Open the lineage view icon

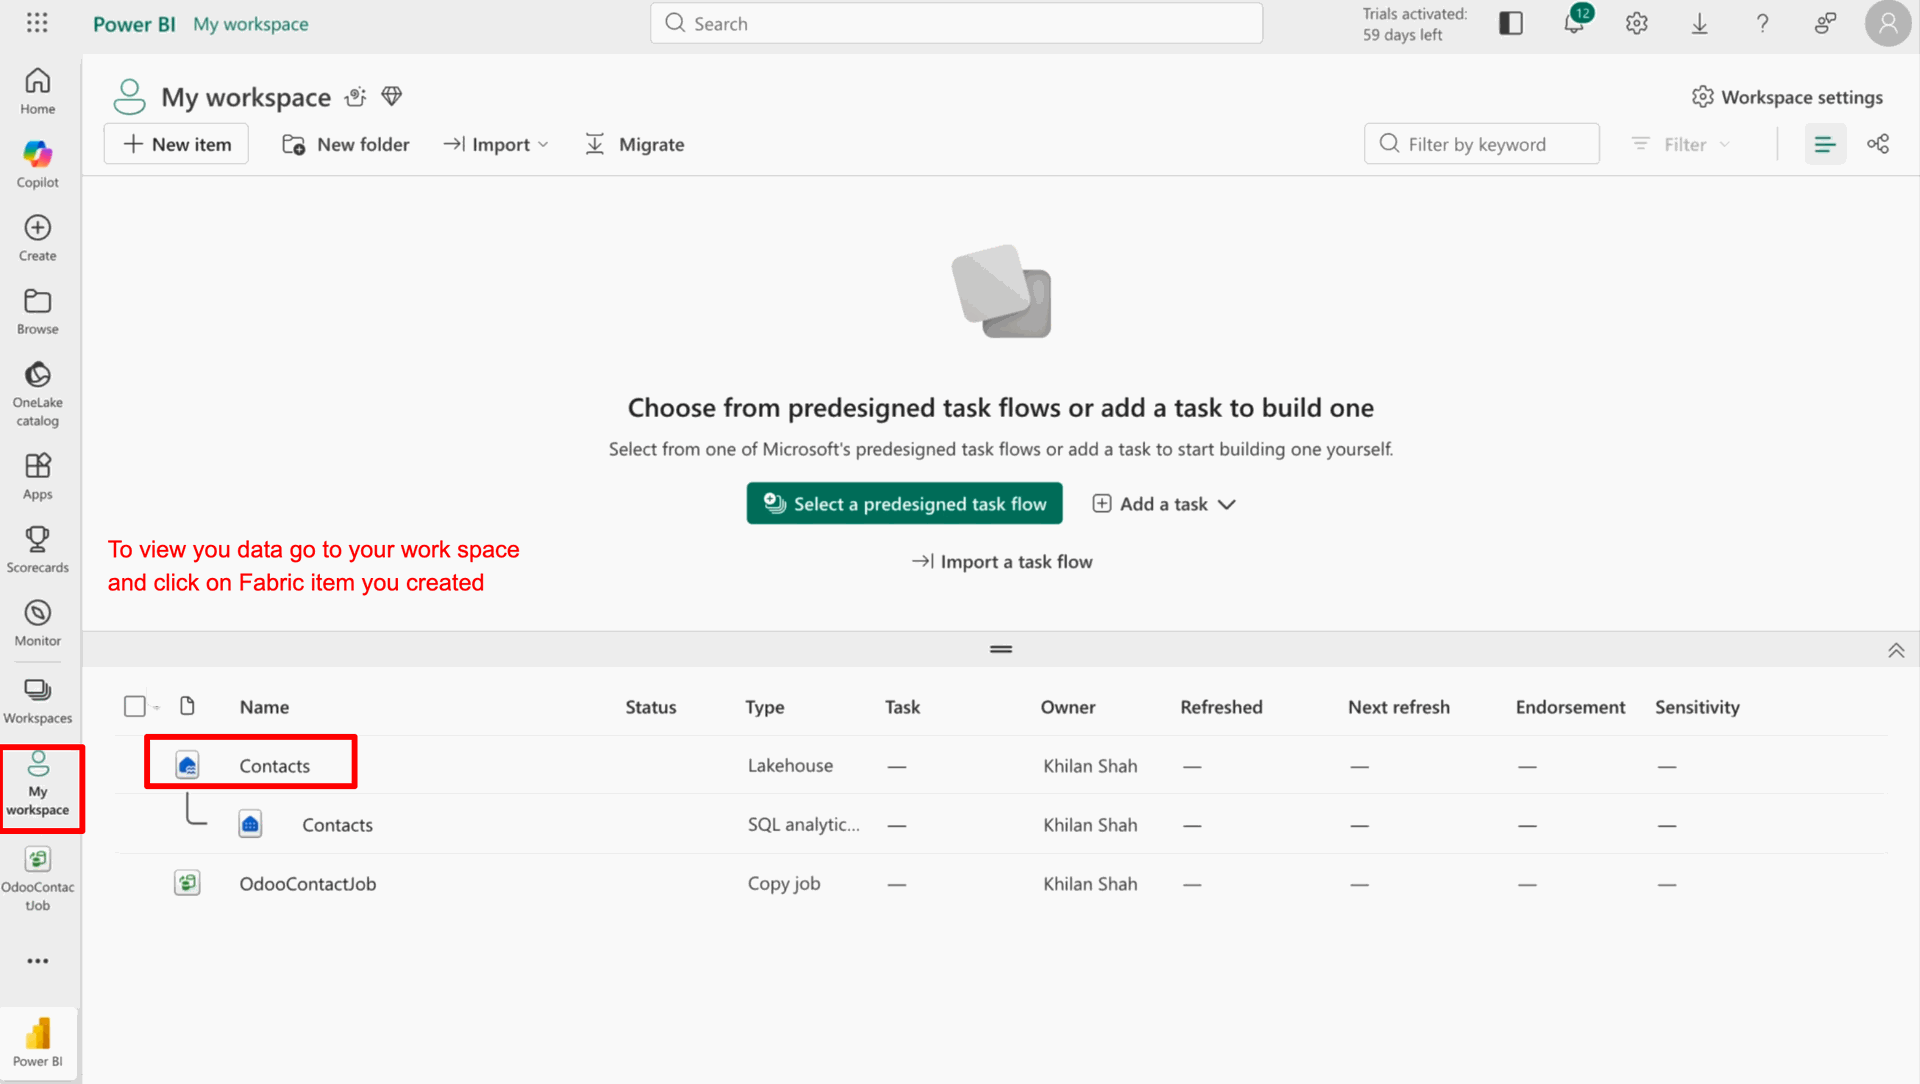(x=1878, y=144)
